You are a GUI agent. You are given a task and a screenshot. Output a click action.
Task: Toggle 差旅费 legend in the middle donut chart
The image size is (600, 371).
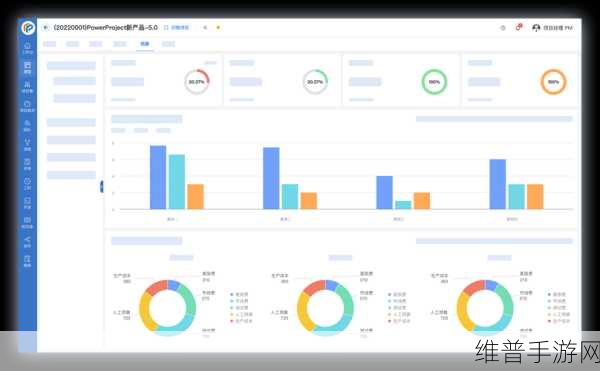tap(397, 295)
